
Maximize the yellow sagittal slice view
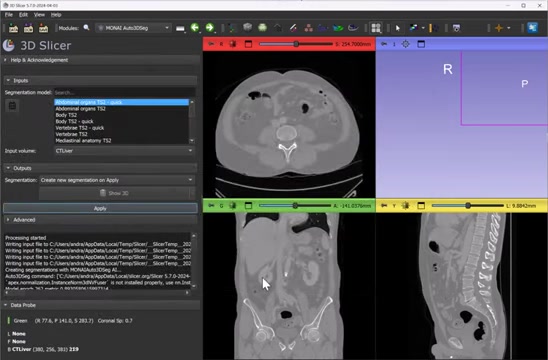[x=421, y=206]
